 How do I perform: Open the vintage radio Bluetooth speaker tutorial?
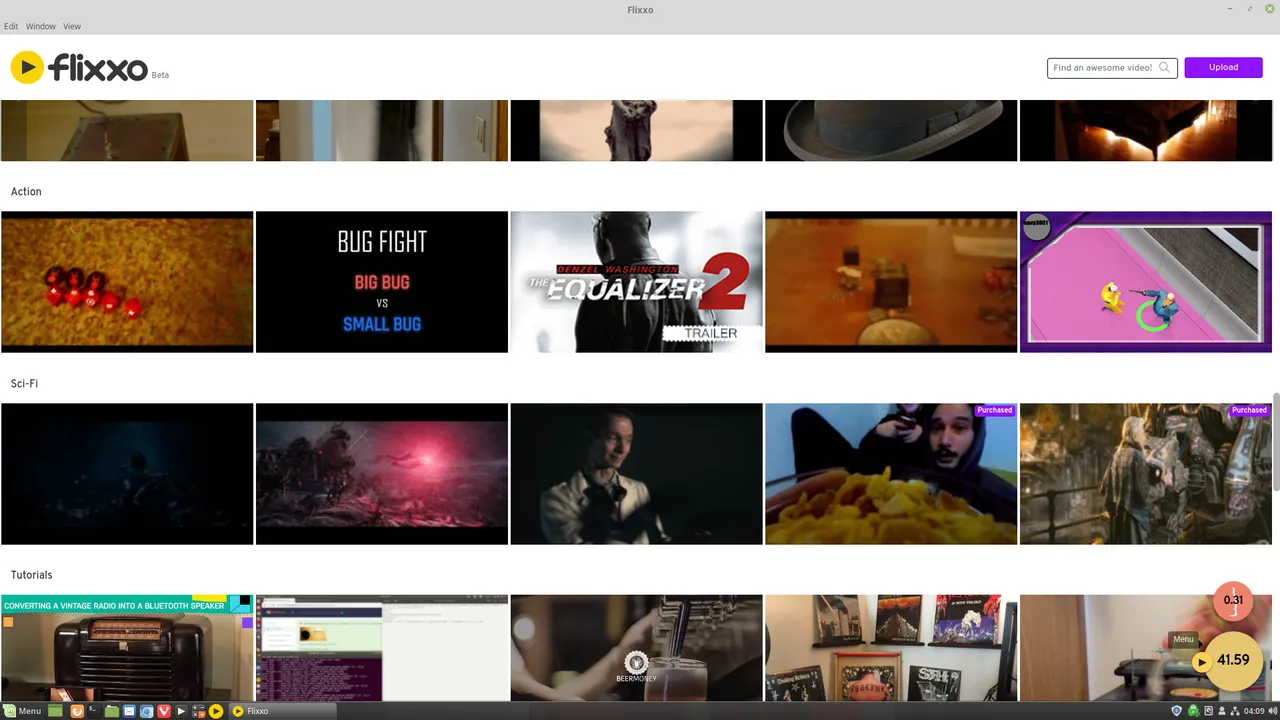point(127,648)
